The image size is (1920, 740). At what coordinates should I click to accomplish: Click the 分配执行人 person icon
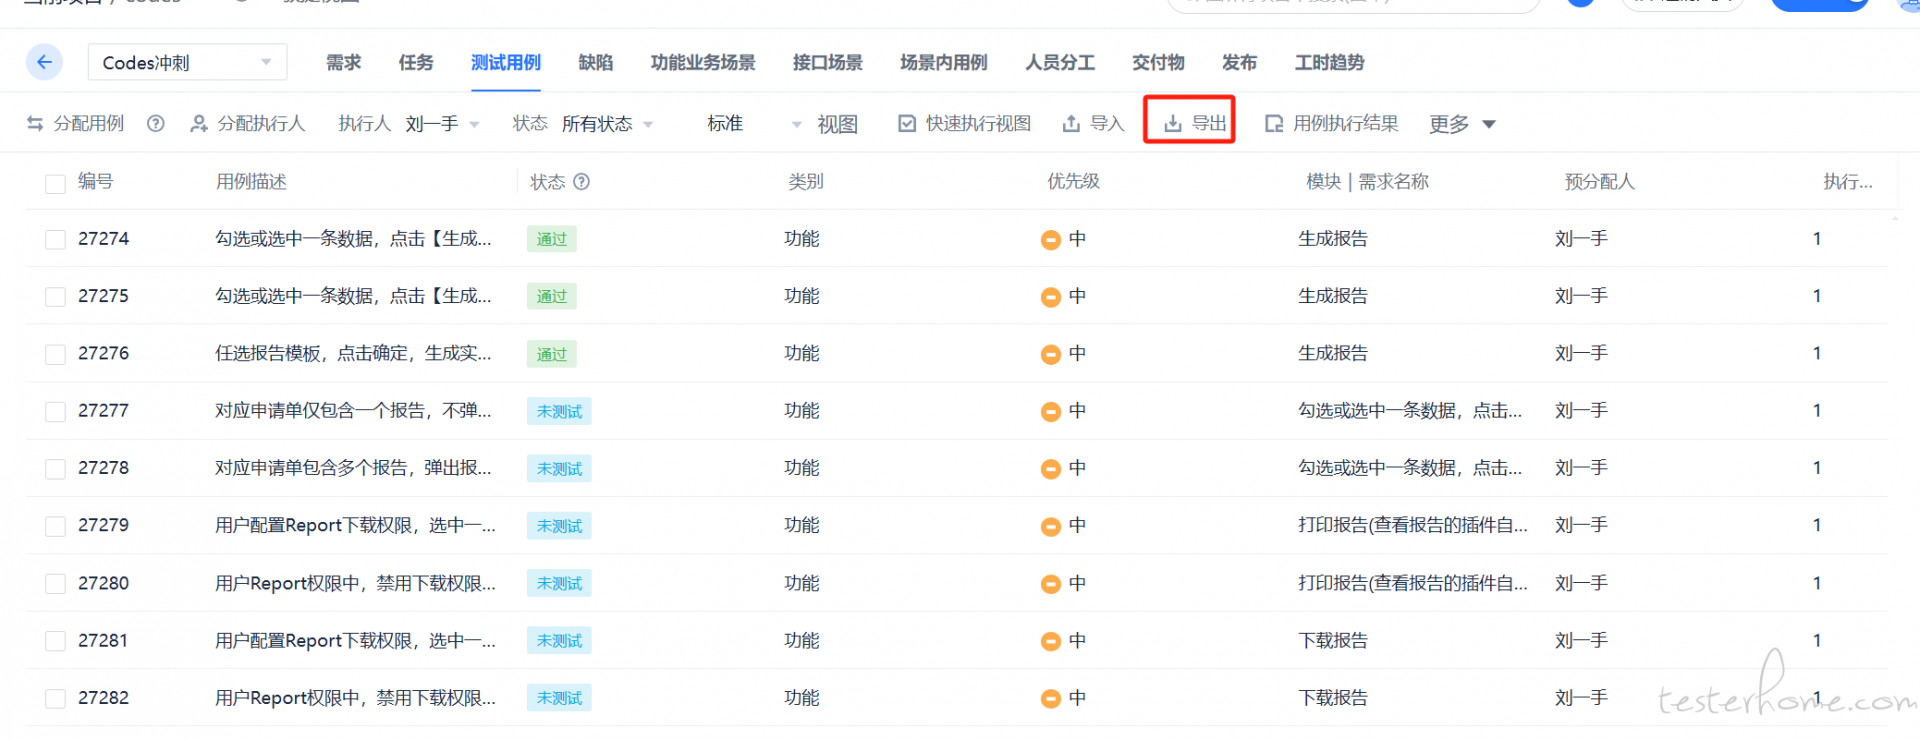(199, 123)
